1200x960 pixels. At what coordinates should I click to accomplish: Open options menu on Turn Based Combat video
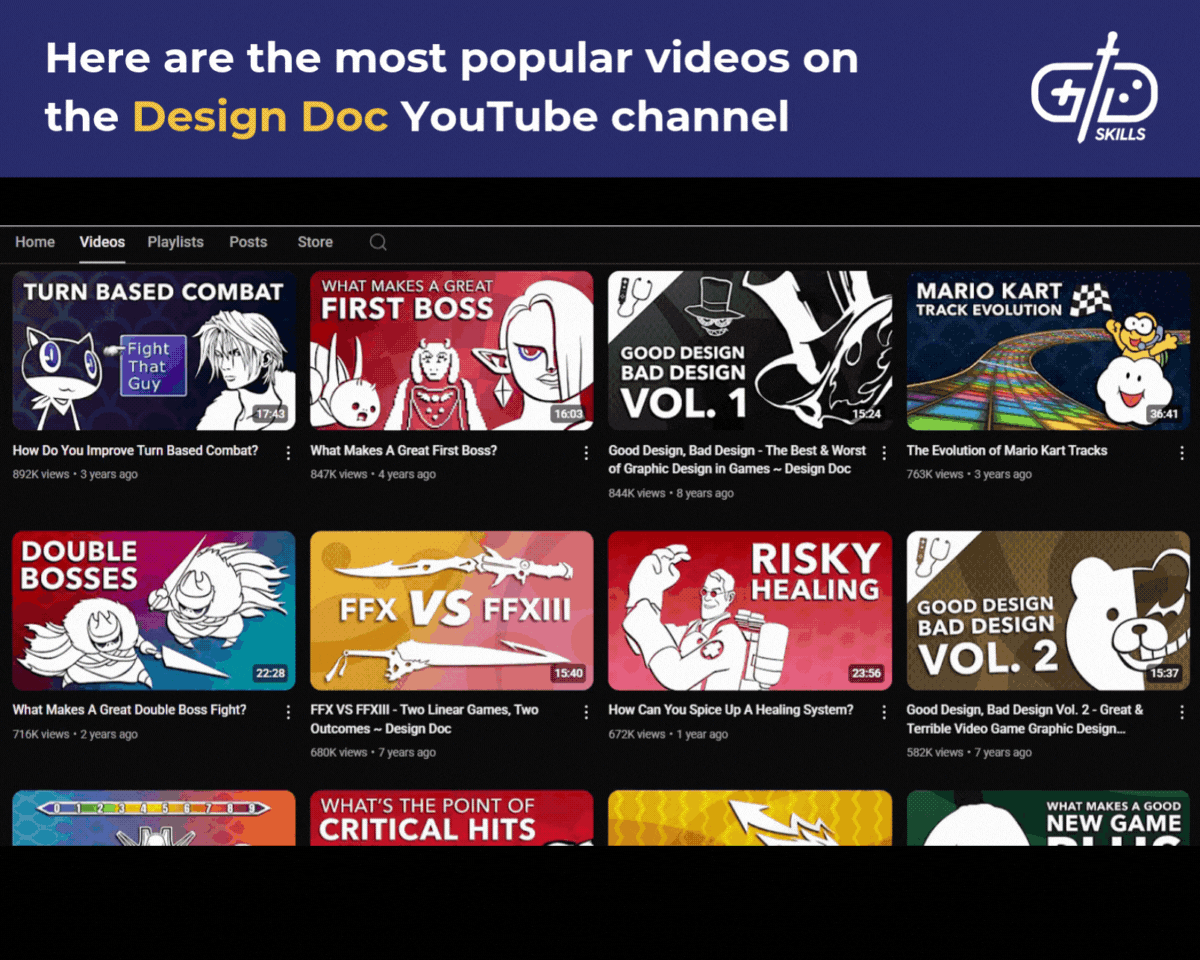pos(288,453)
